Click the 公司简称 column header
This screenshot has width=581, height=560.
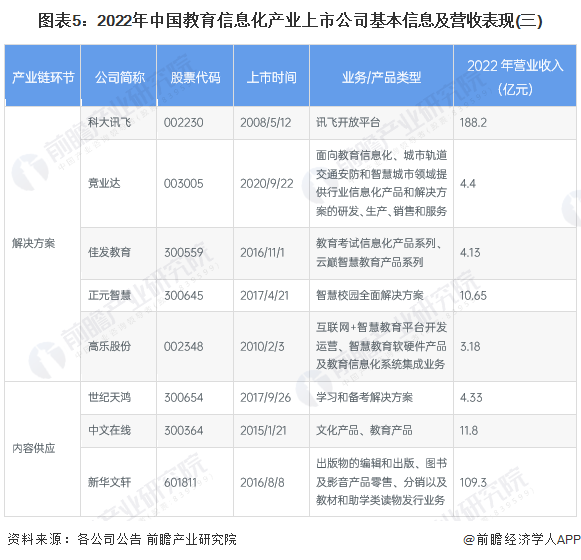pyautogui.click(x=119, y=76)
